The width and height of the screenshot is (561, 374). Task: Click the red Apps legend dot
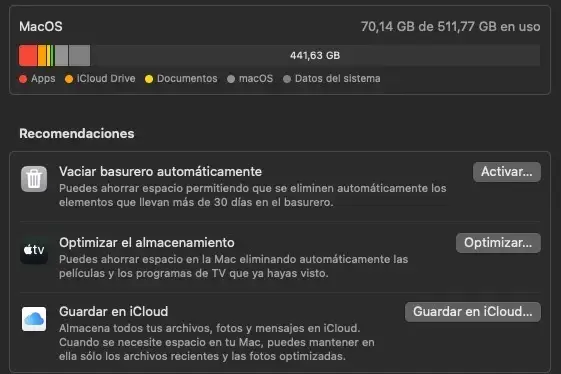pos(23,79)
